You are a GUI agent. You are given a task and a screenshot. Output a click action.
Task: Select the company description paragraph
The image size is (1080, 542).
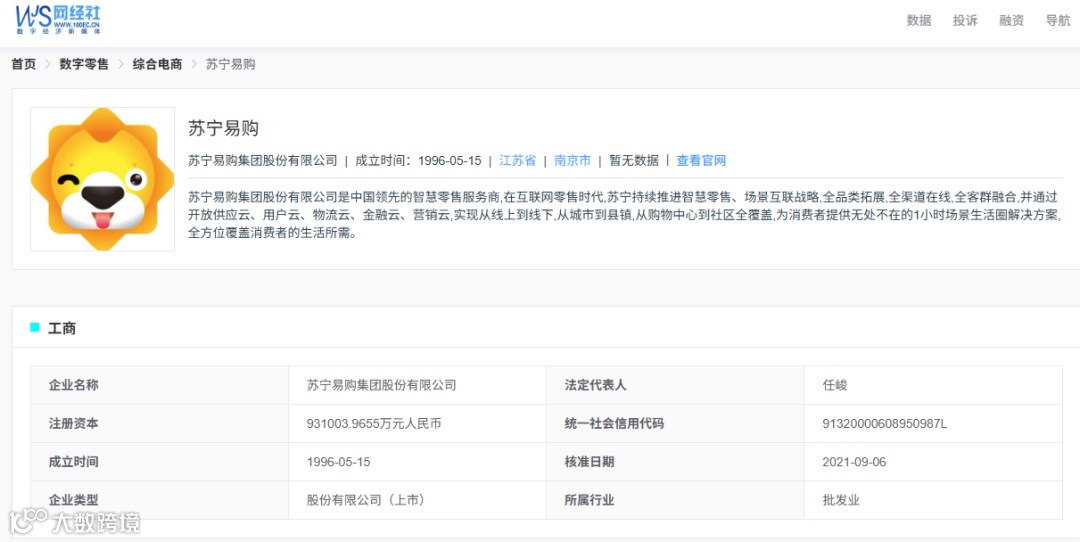pyautogui.click(x=625, y=215)
